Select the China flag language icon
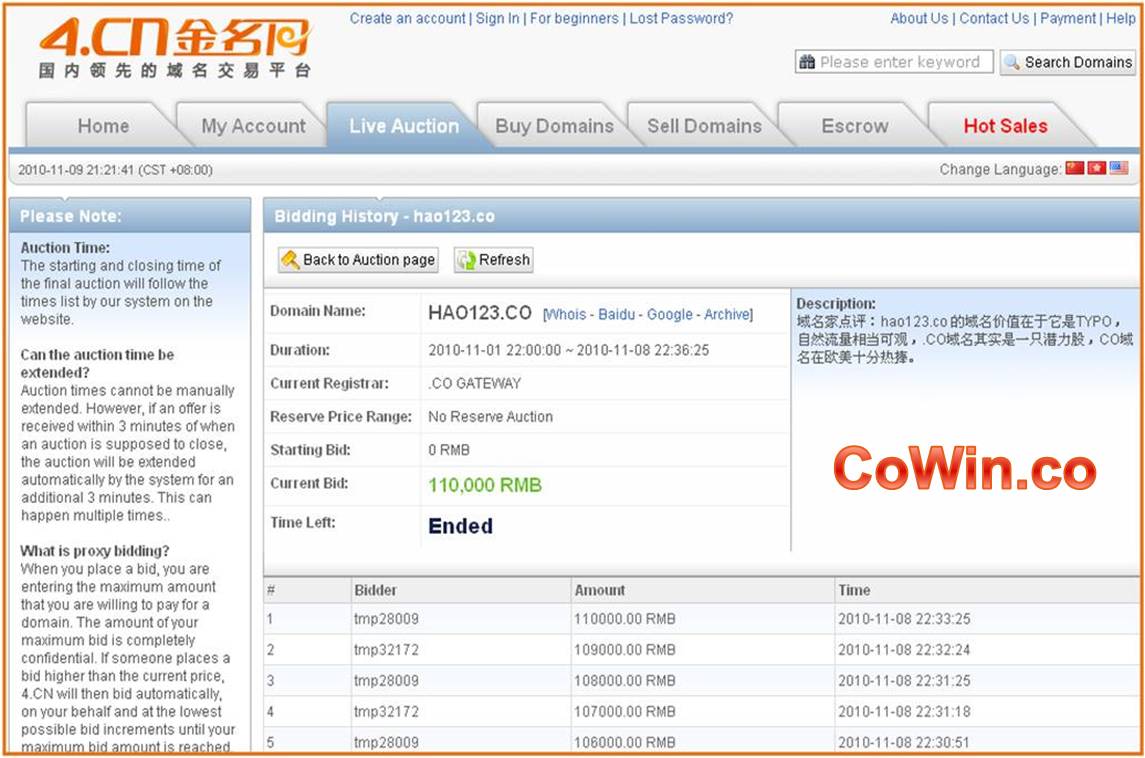The image size is (1145, 758). (x=1075, y=169)
